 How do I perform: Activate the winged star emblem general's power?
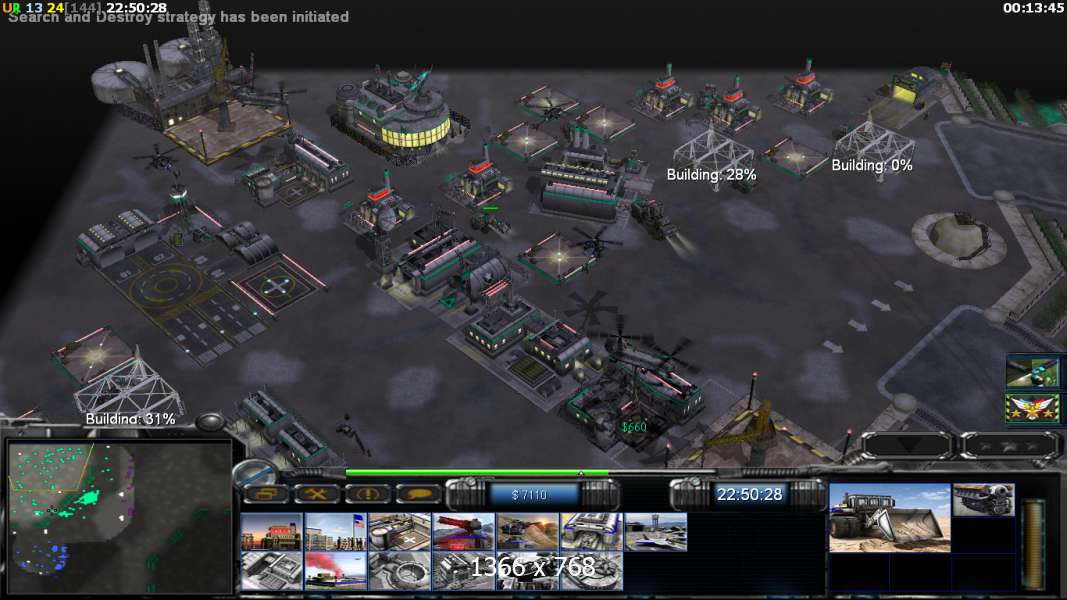[x=1032, y=410]
